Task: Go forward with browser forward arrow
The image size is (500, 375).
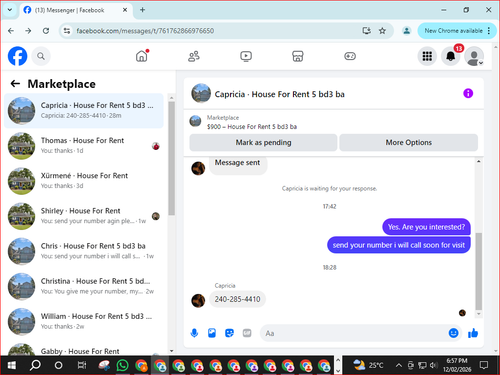Action: (28, 31)
